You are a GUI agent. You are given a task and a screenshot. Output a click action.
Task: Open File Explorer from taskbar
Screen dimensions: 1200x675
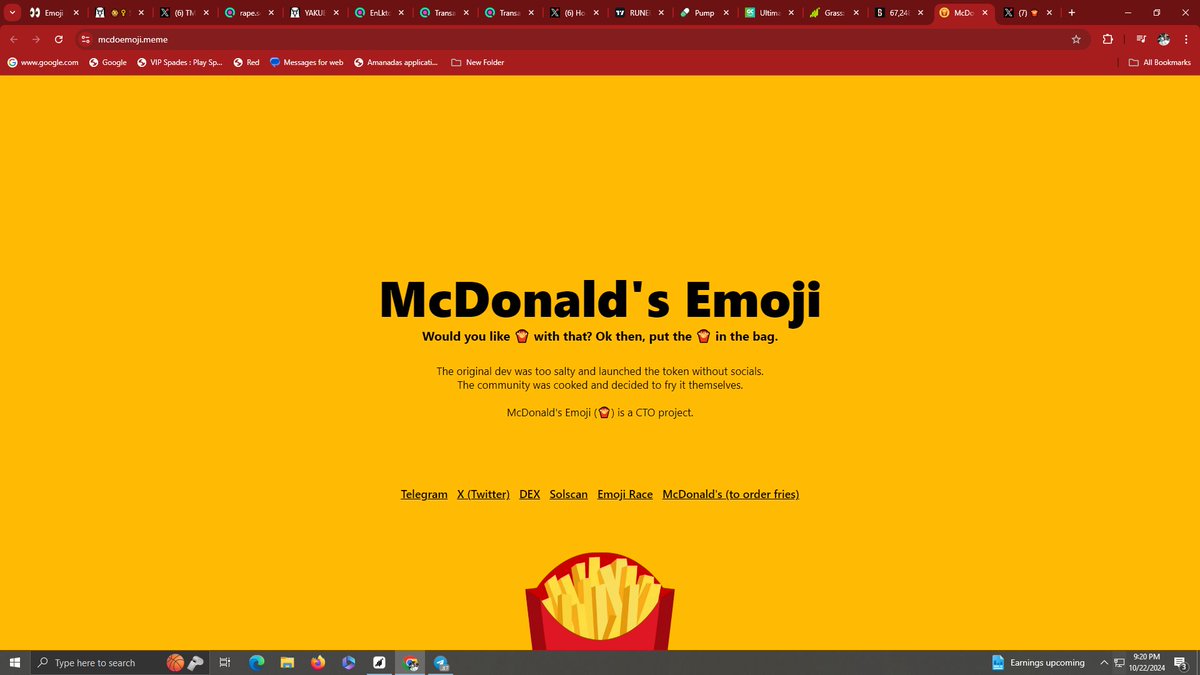(x=287, y=662)
